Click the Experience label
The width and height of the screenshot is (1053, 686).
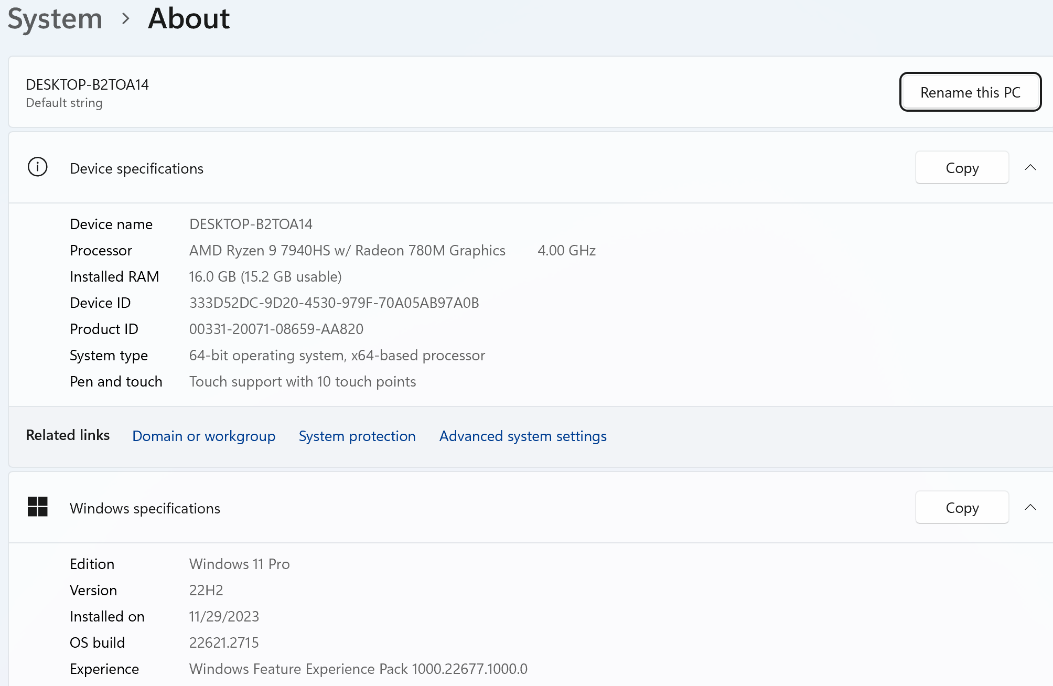pos(104,669)
